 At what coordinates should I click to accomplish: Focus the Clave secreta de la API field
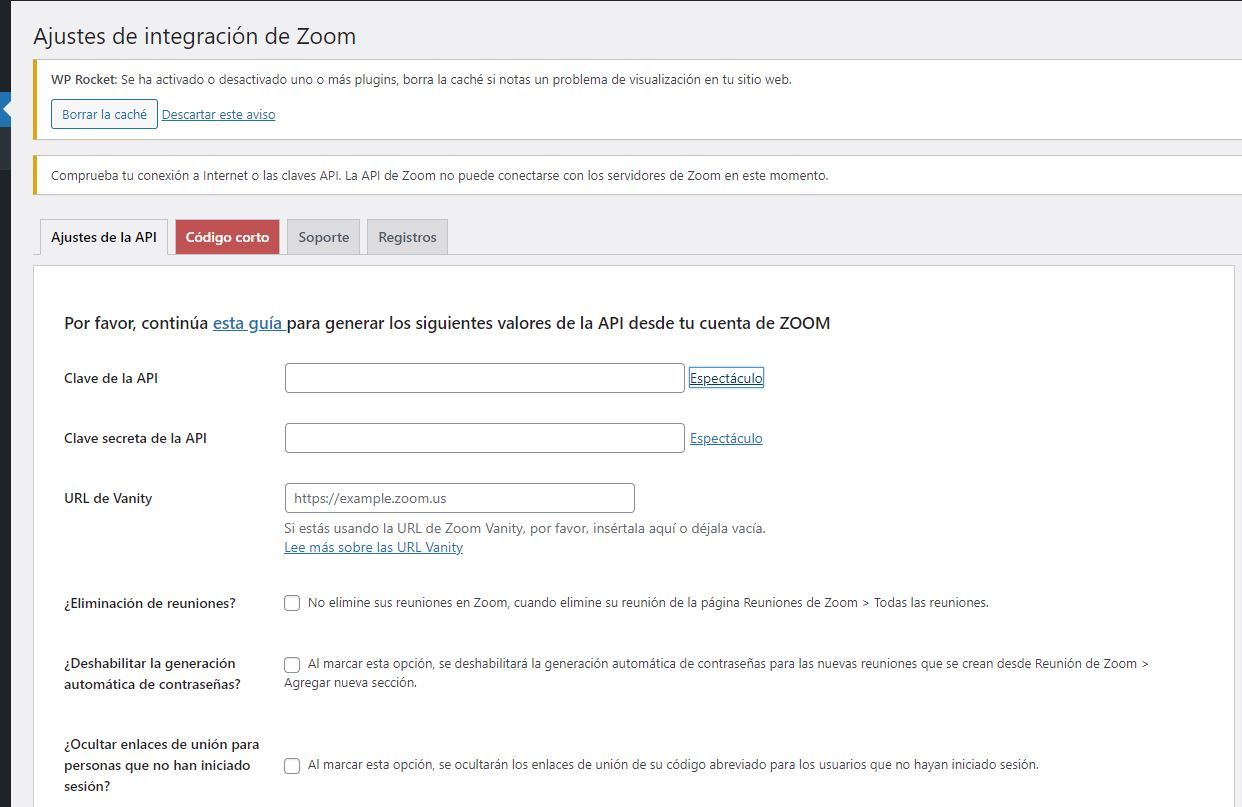pos(485,438)
